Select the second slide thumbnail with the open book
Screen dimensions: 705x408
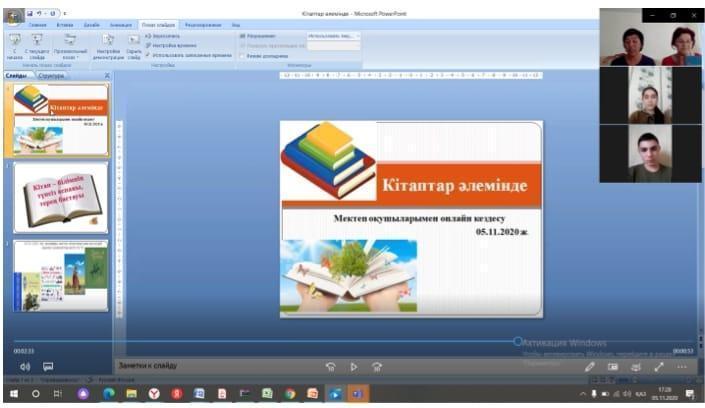[61, 198]
